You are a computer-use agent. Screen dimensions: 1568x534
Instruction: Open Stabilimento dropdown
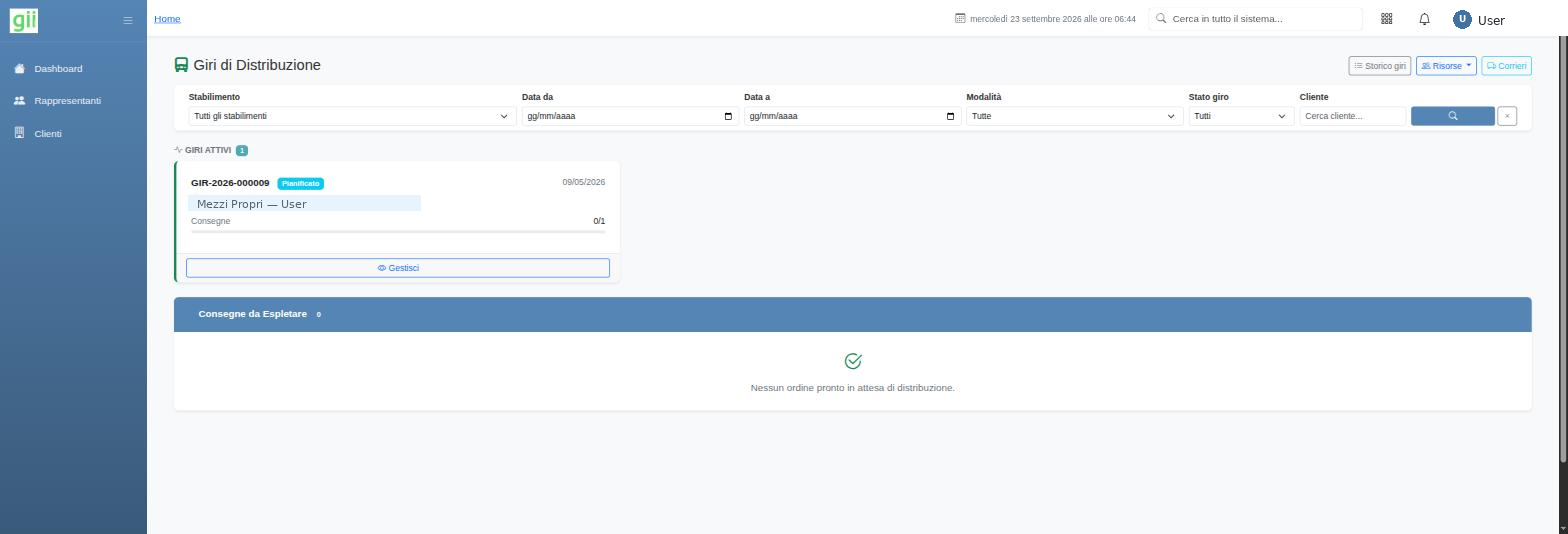[352, 116]
